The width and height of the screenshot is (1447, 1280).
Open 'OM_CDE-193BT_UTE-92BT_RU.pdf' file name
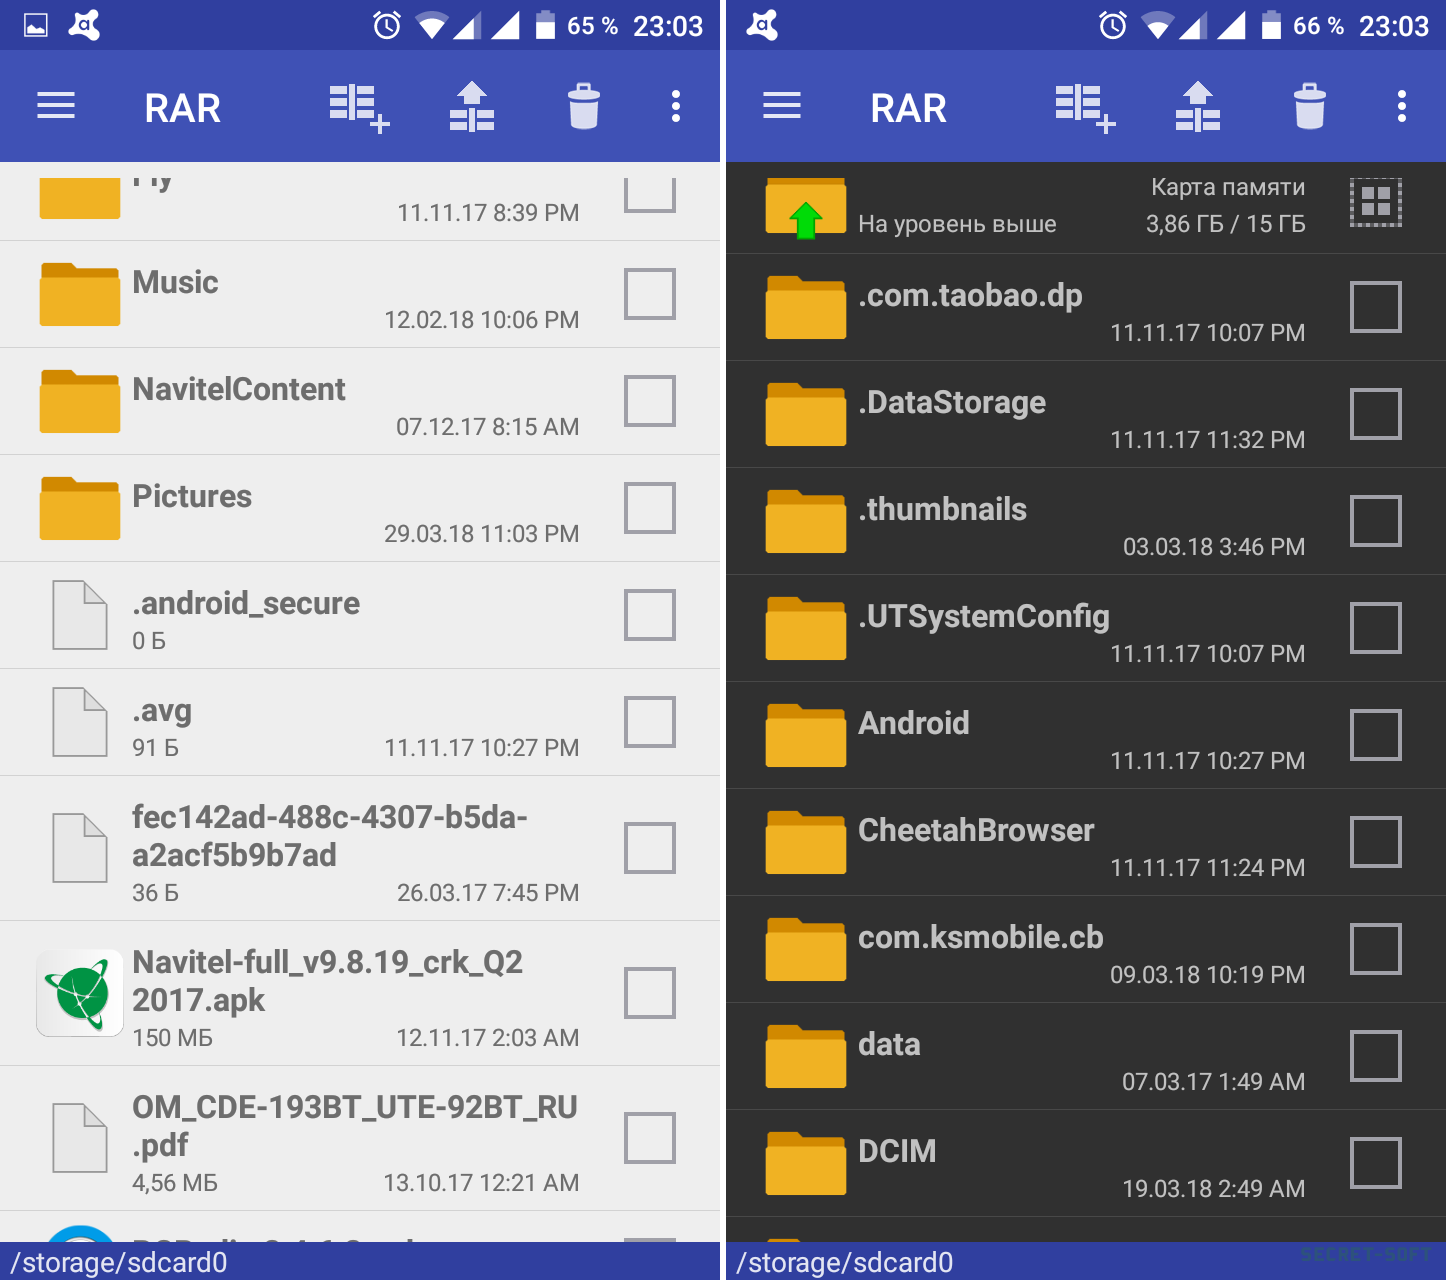355,1126
